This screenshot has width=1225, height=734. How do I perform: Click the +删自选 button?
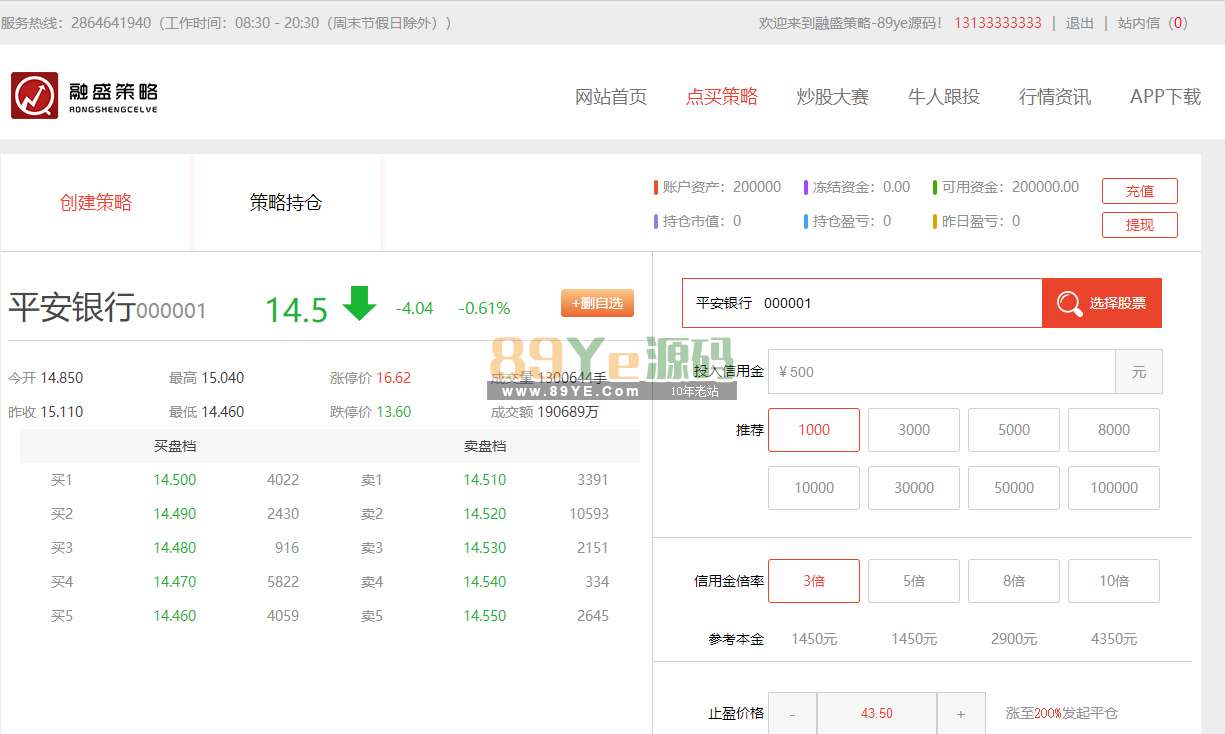pos(597,303)
